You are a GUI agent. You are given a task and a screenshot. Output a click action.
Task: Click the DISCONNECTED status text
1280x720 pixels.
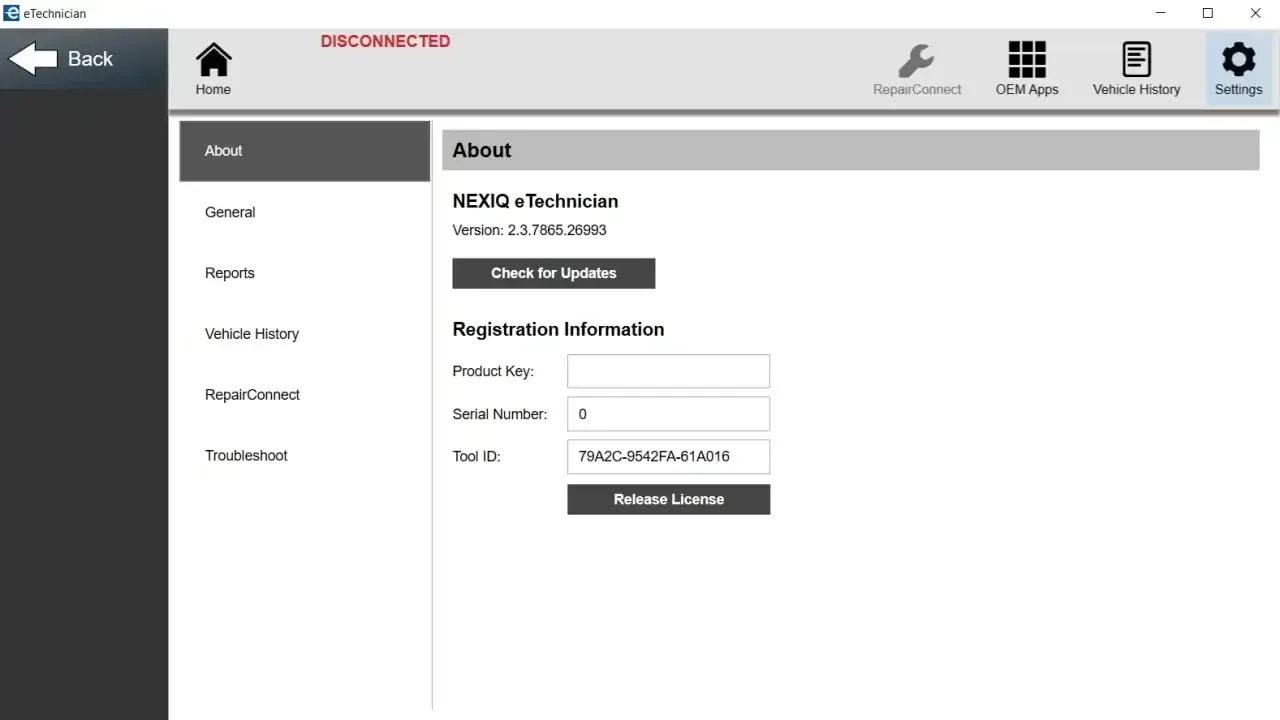tap(385, 41)
